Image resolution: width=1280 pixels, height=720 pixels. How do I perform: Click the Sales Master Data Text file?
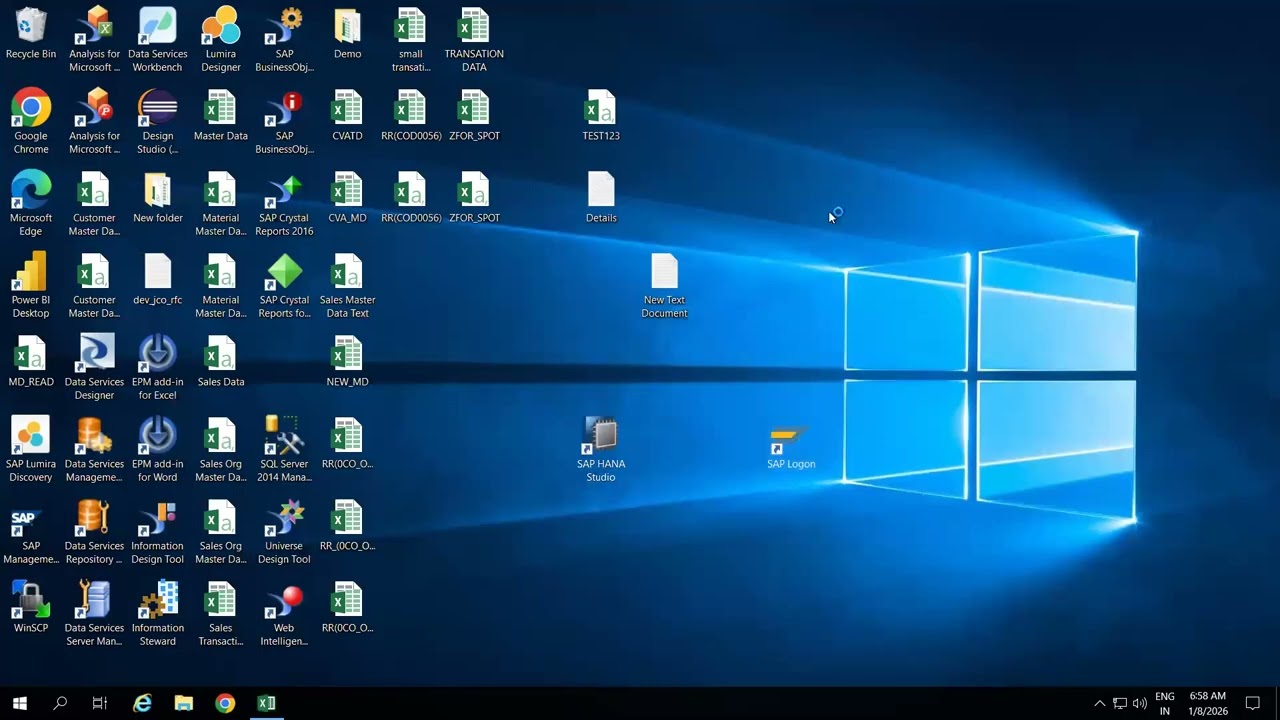[x=348, y=286]
